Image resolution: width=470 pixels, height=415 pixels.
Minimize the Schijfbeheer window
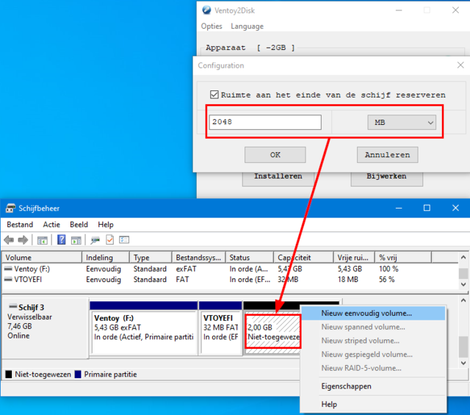[x=399, y=208]
